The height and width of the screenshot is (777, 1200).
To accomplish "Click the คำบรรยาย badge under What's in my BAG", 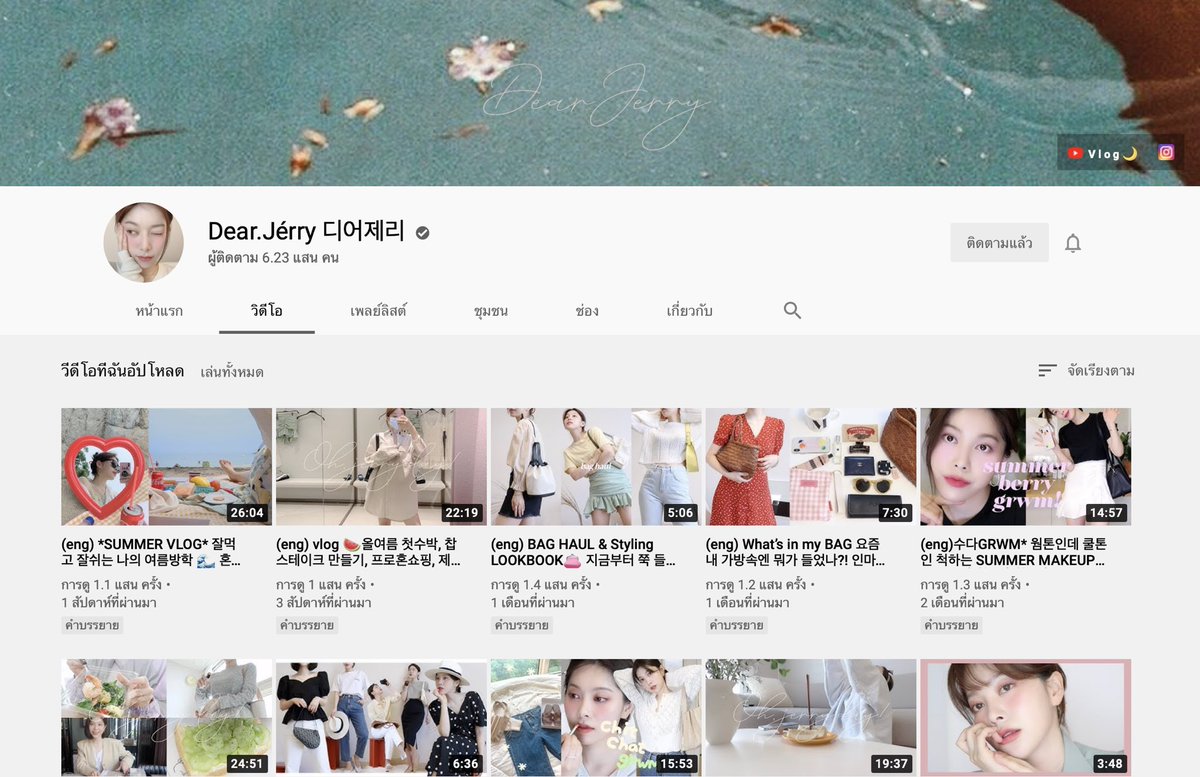I will coord(737,625).
